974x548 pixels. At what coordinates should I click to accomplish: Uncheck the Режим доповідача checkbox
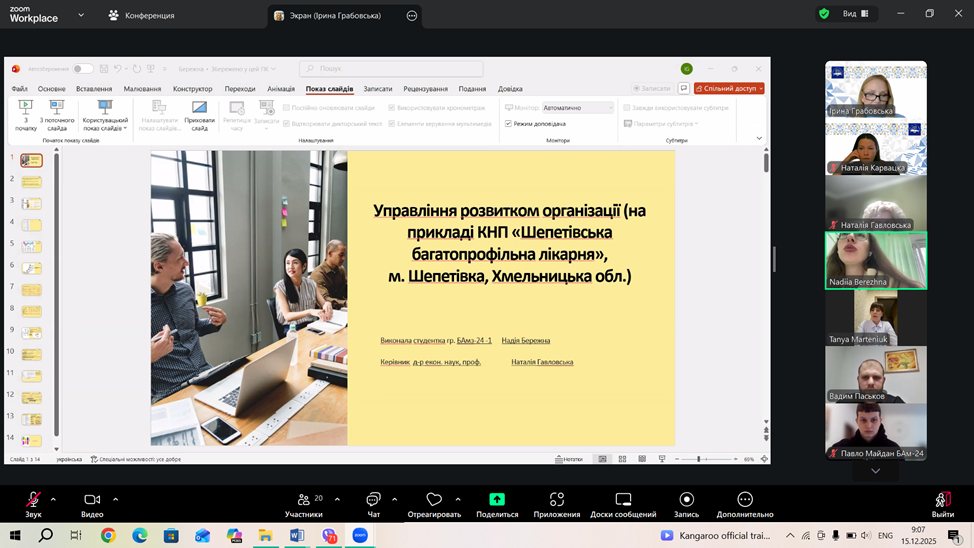pos(509,124)
